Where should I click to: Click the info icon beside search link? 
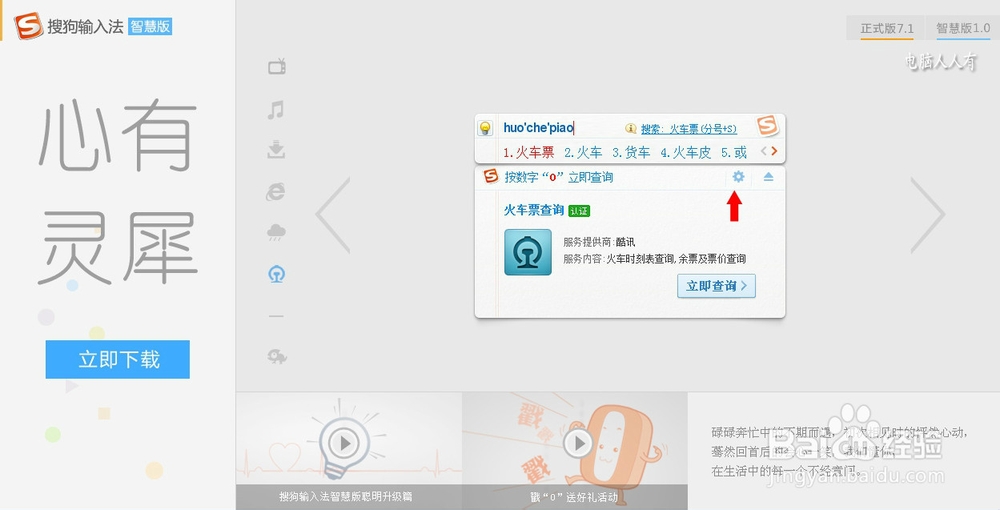tap(631, 129)
